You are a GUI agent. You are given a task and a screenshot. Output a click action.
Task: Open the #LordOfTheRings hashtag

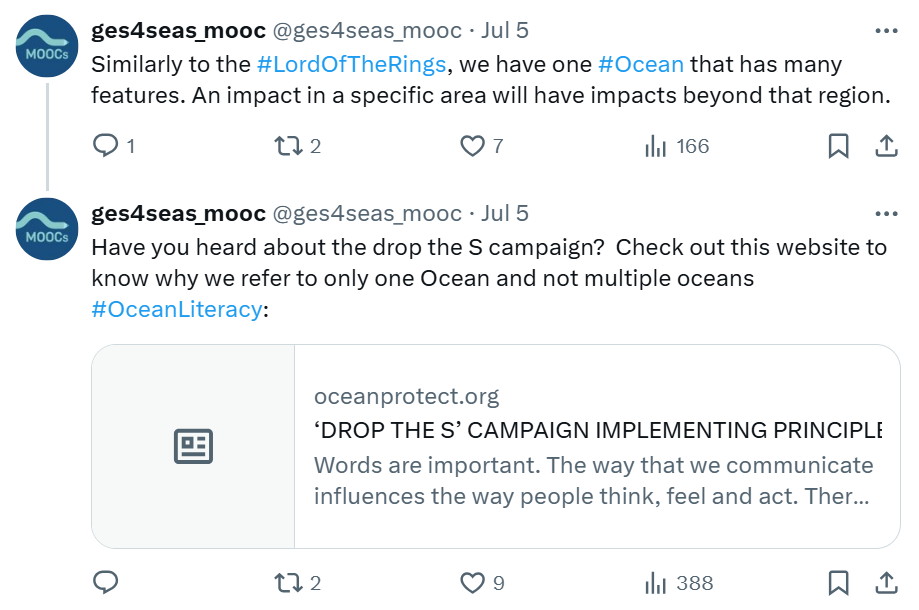(x=351, y=65)
